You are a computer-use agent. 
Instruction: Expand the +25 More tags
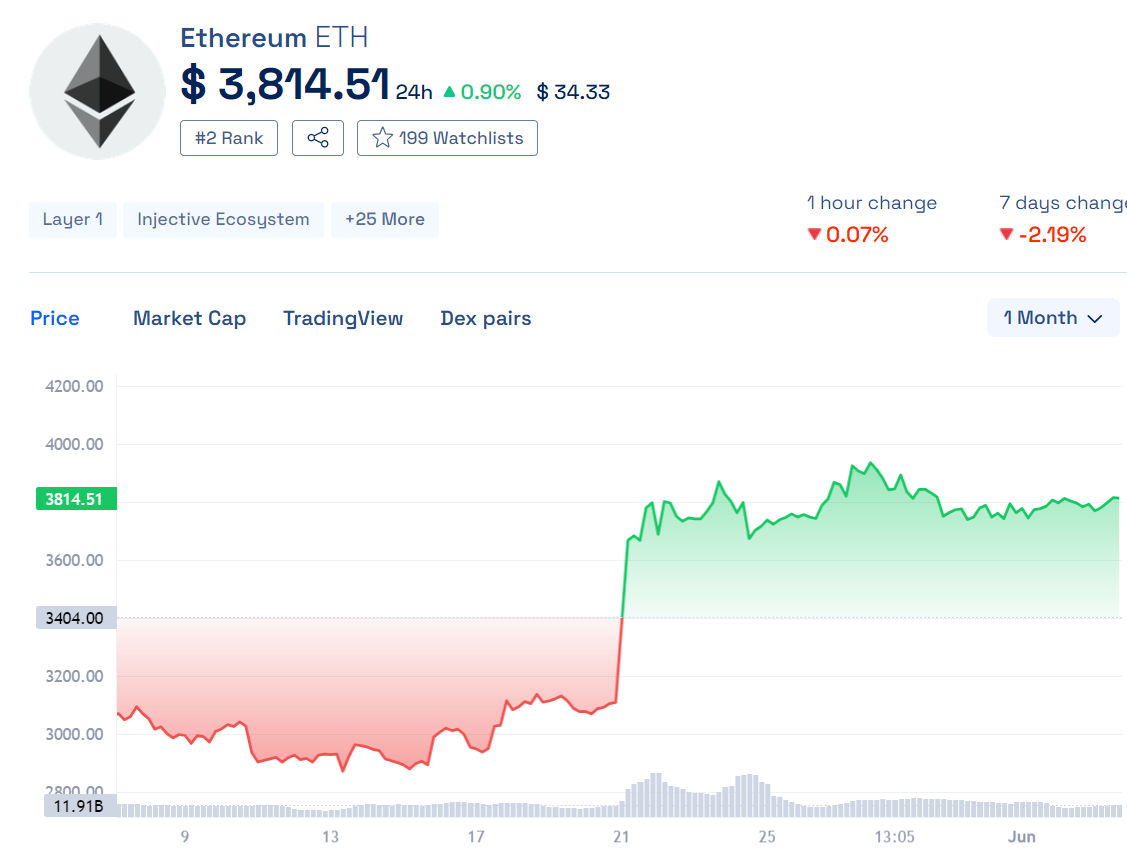(x=385, y=219)
